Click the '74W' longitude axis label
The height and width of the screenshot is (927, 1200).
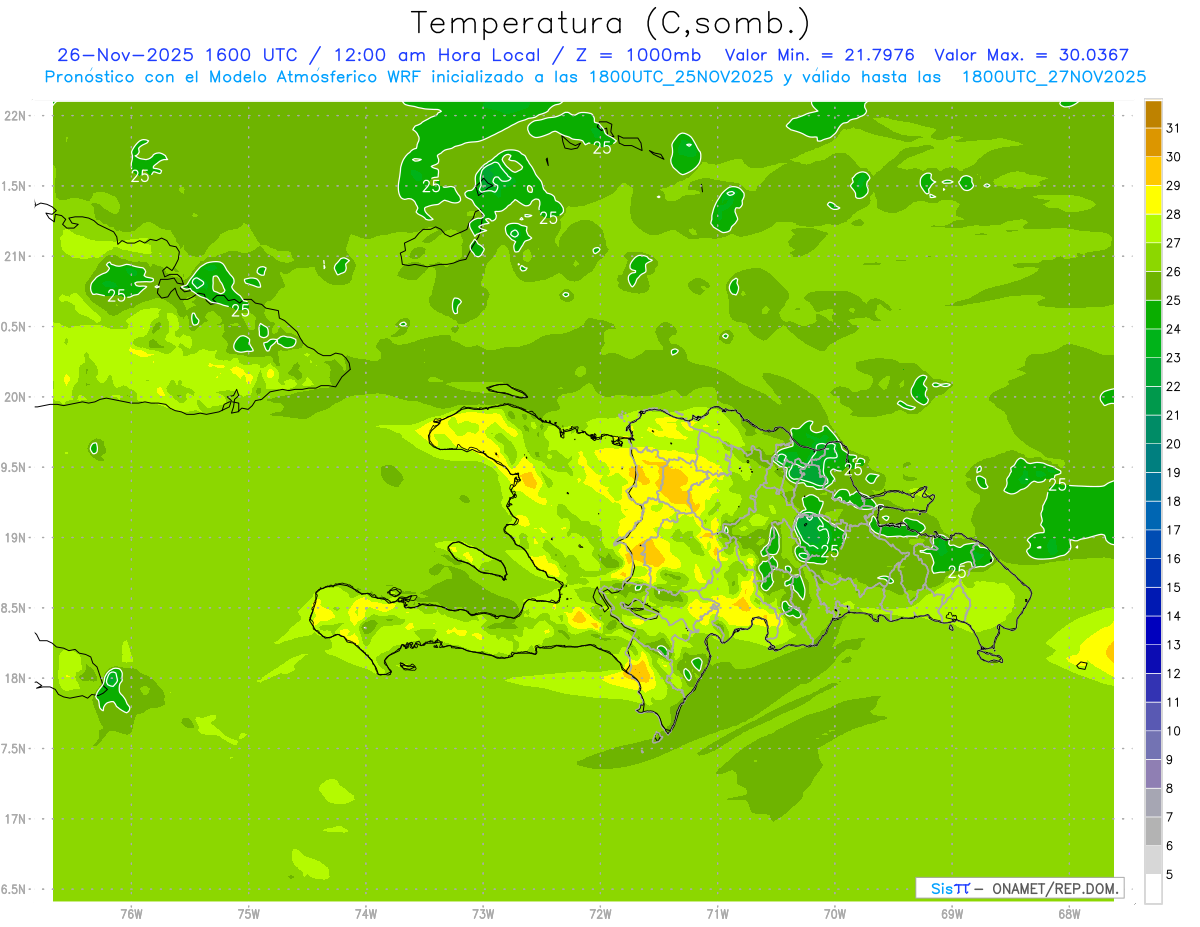[366, 914]
